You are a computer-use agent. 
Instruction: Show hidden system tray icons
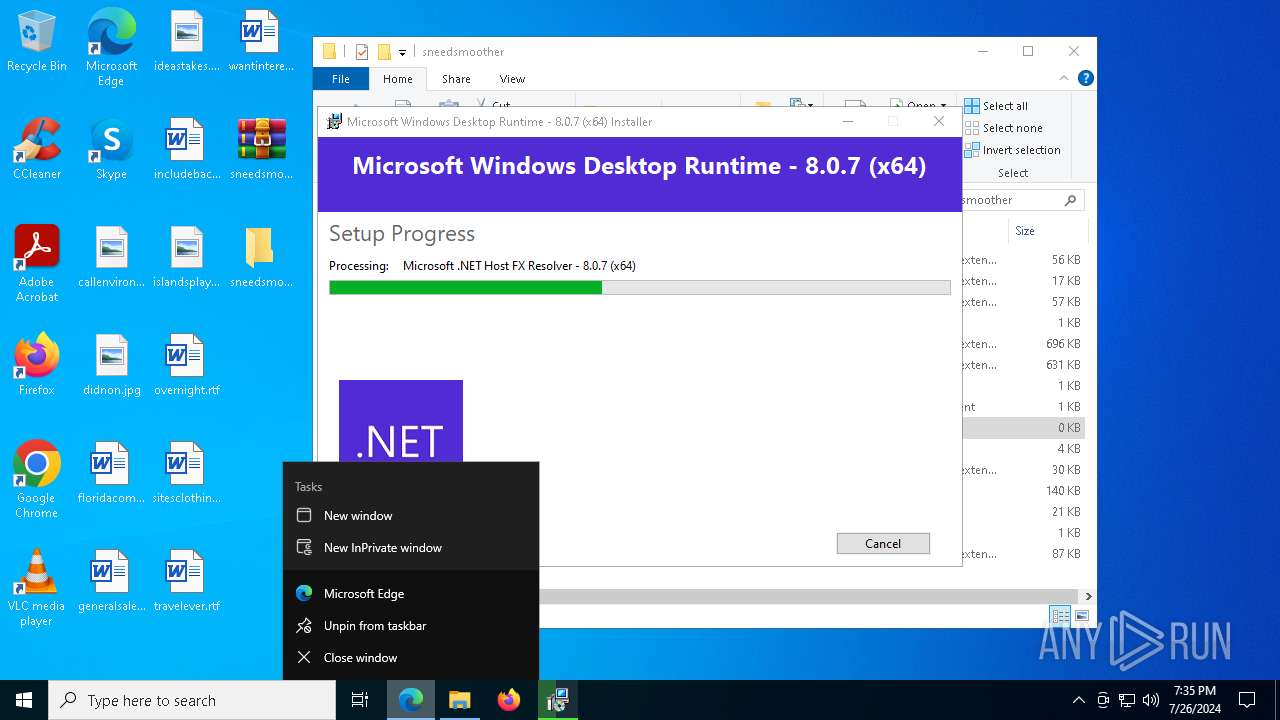point(1078,700)
